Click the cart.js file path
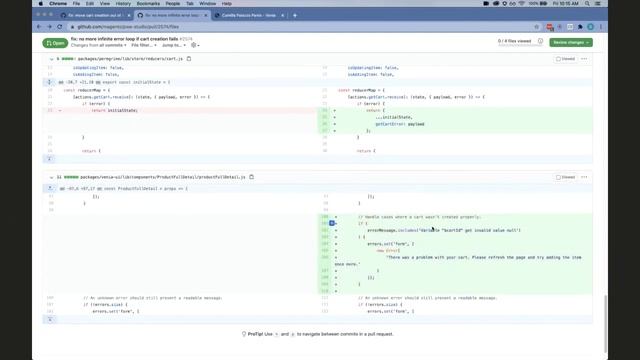The image size is (640, 360). tap(130, 59)
